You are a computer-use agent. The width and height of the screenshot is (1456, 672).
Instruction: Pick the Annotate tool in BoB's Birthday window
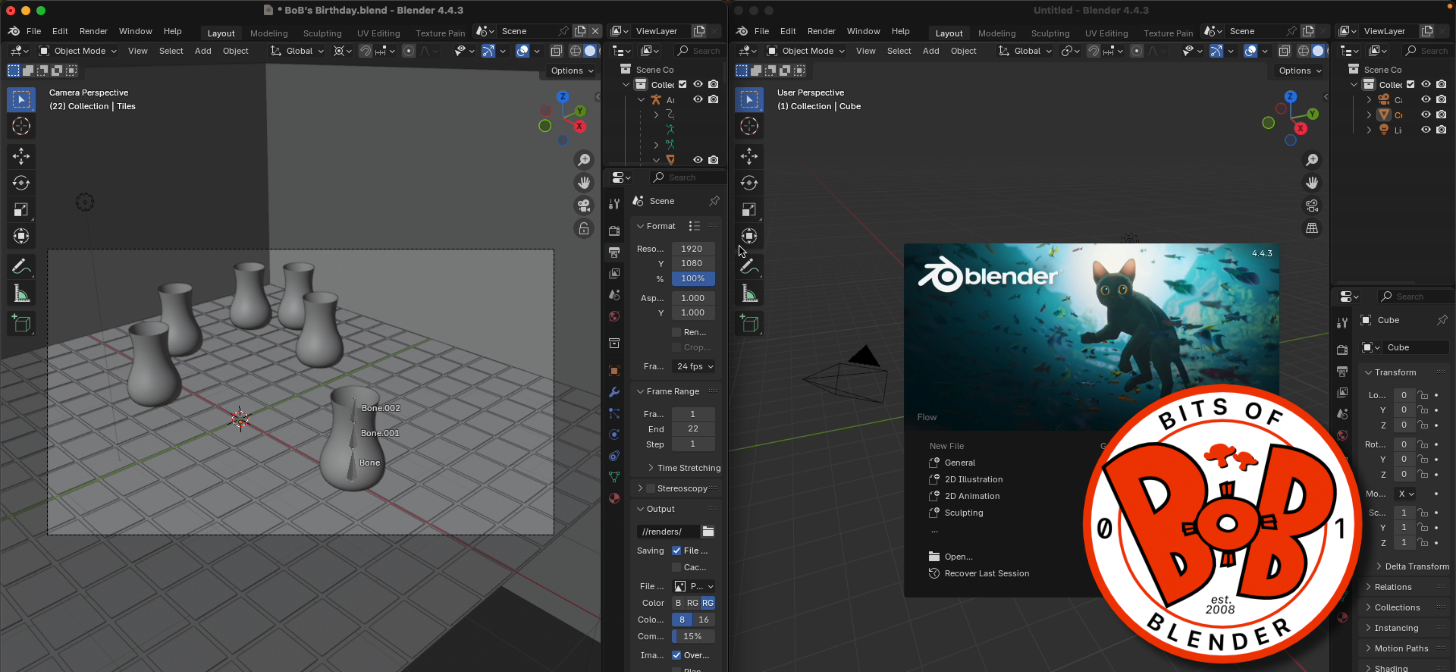(21, 266)
